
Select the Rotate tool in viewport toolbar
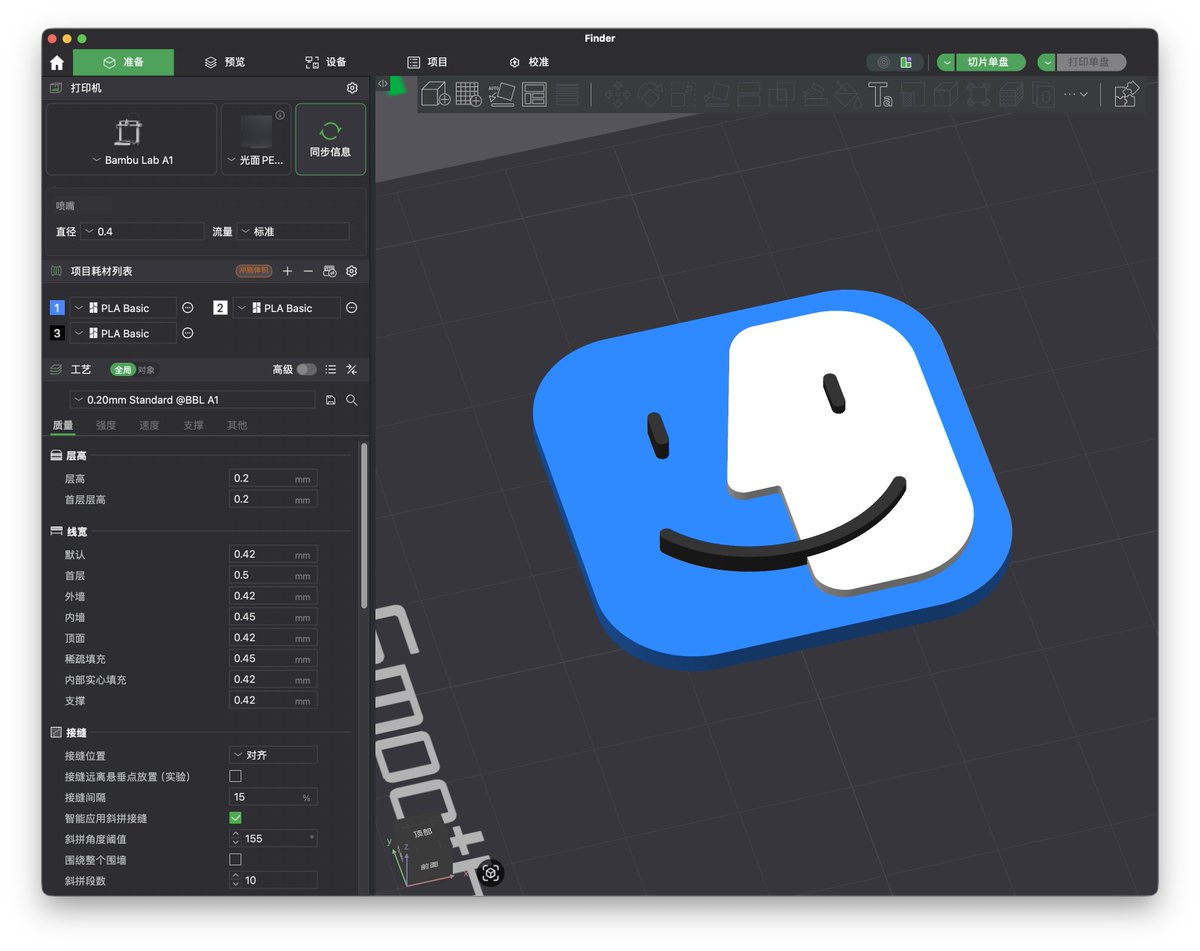click(x=651, y=95)
